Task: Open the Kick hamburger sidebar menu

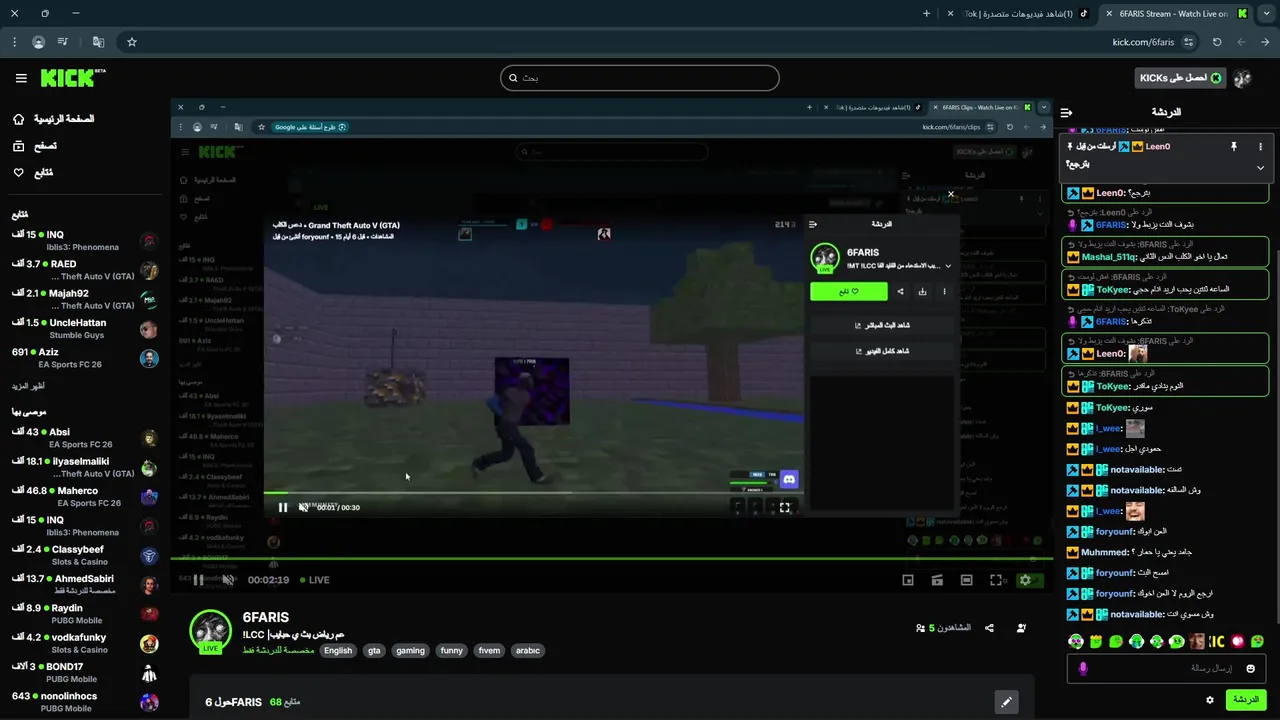Action: pyautogui.click(x=21, y=78)
